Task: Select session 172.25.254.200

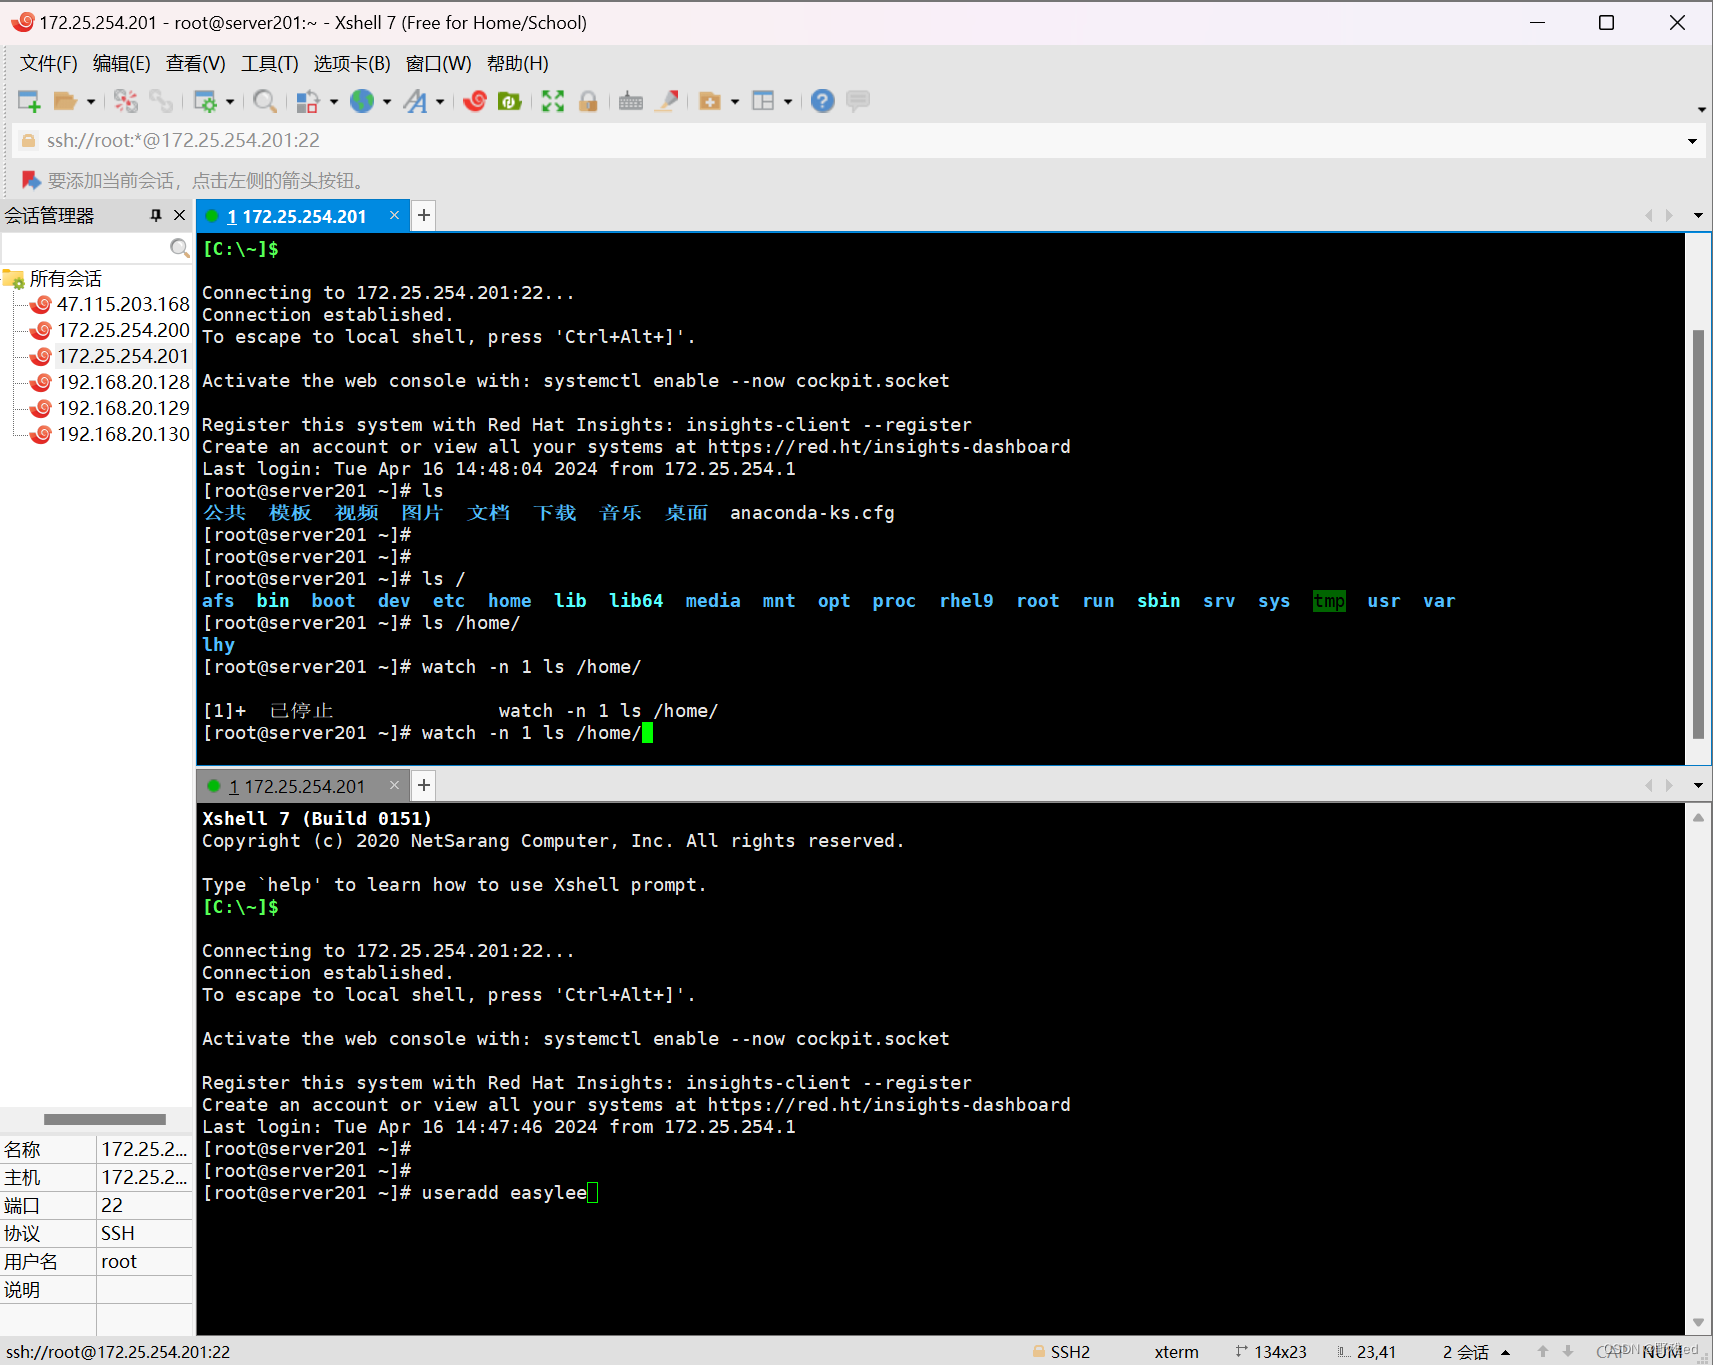Action: coord(123,330)
